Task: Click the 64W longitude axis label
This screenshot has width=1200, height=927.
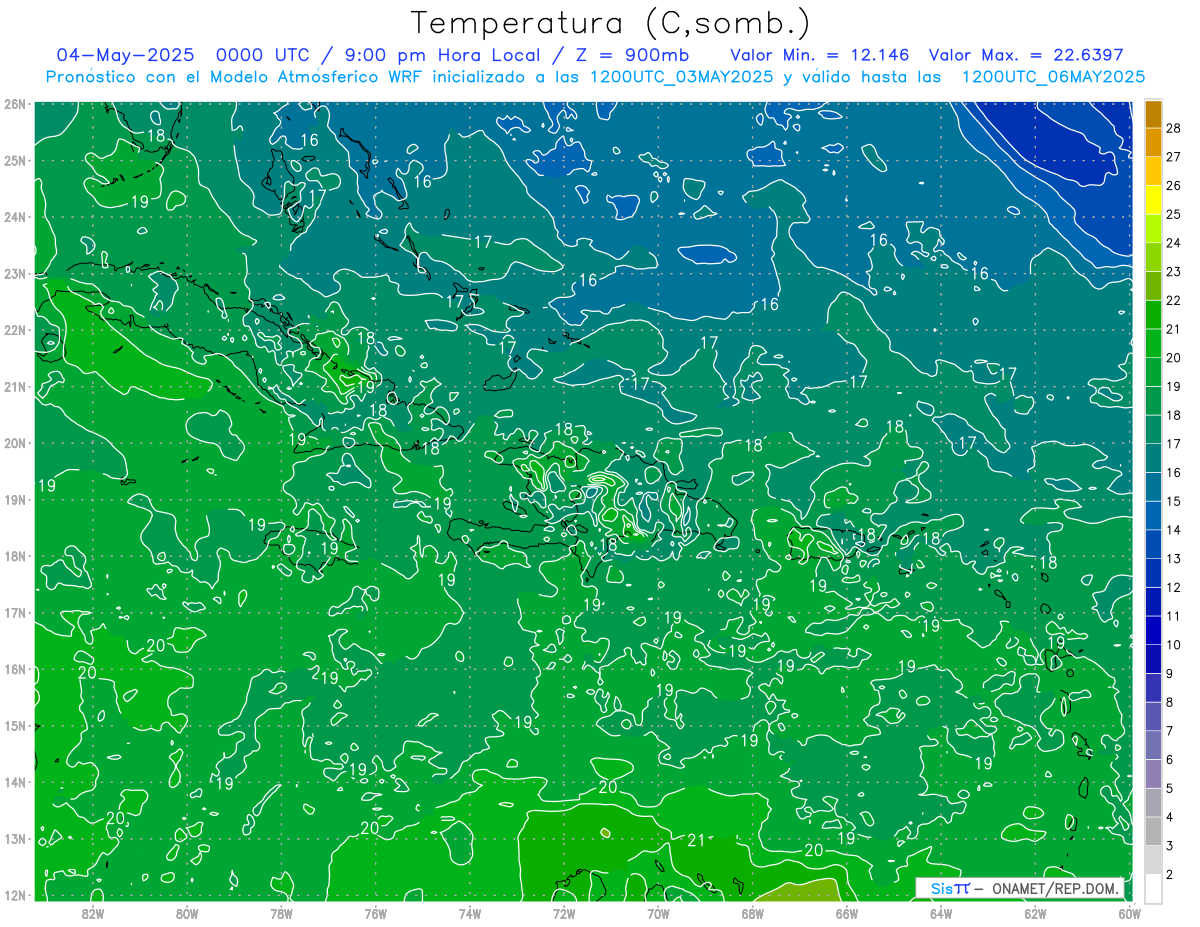Action: click(x=941, y=913)
